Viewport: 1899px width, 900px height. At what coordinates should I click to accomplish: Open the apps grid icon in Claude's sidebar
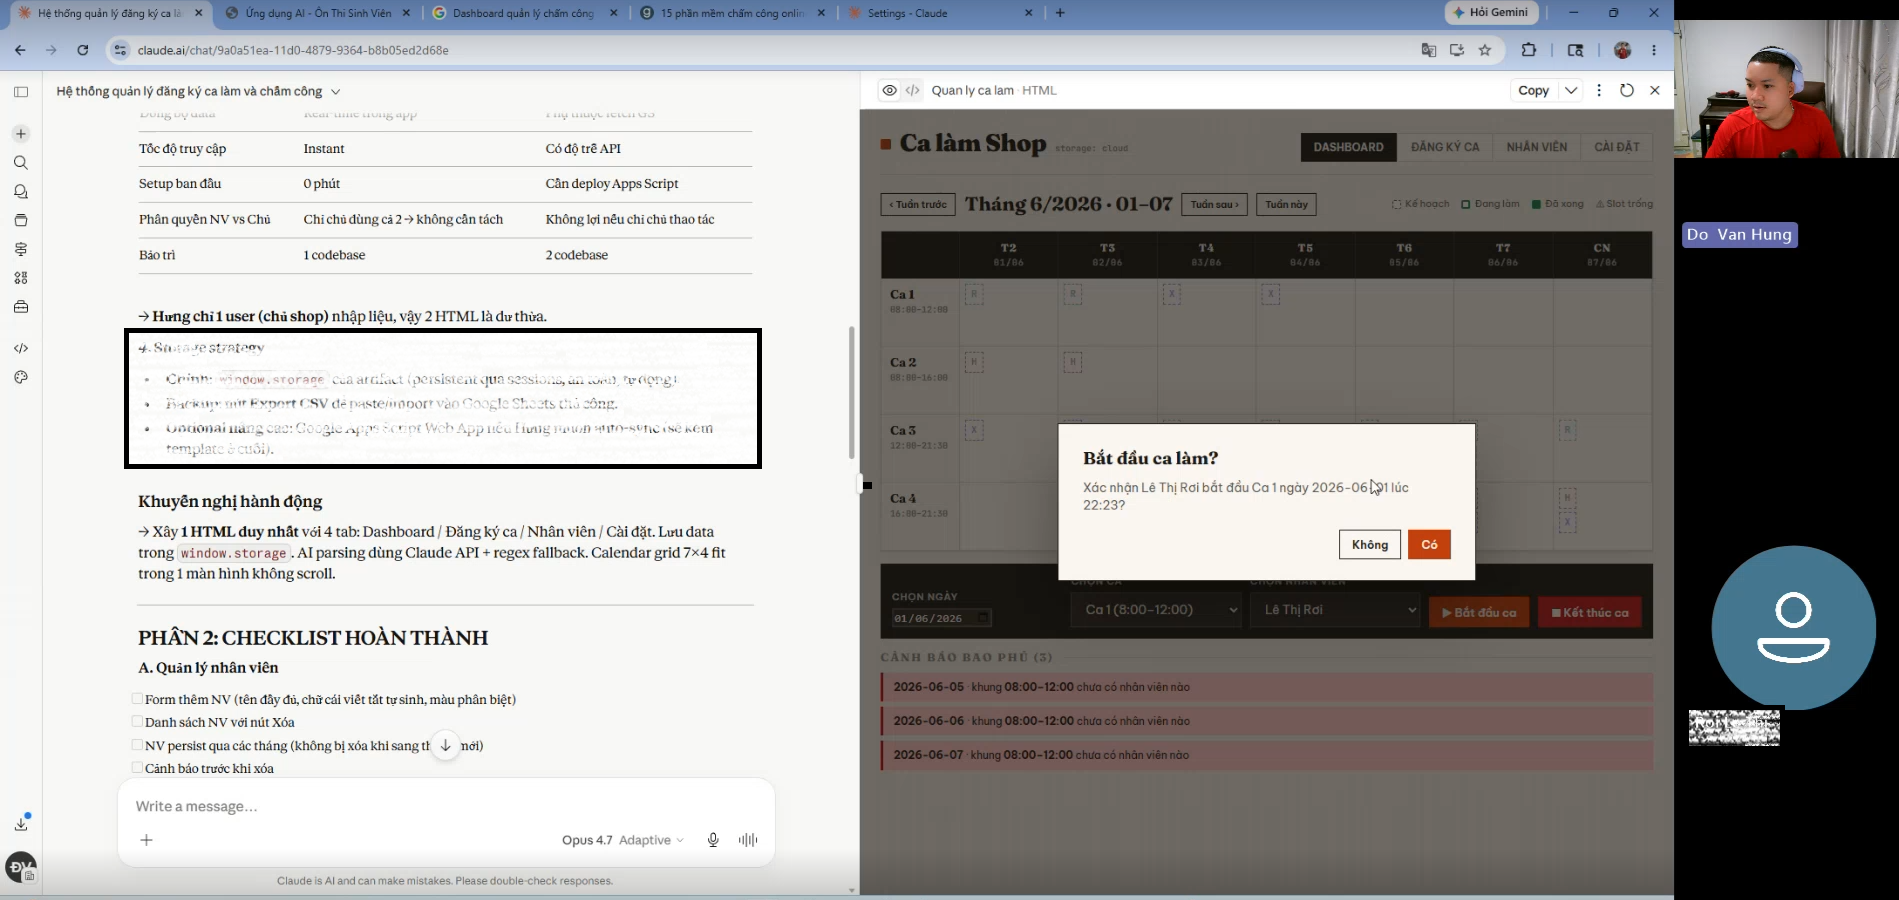tap(21, 278)
